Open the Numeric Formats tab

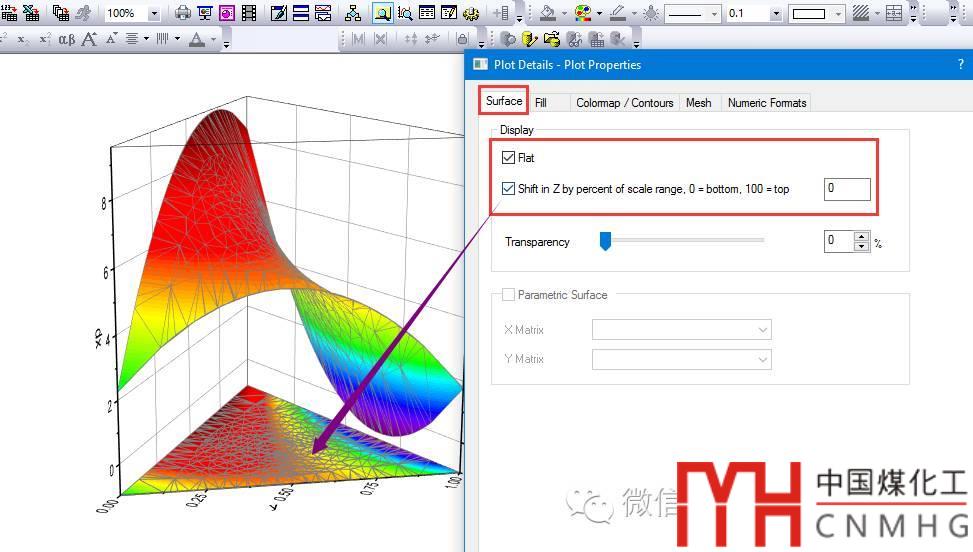[x=766, y=103]
